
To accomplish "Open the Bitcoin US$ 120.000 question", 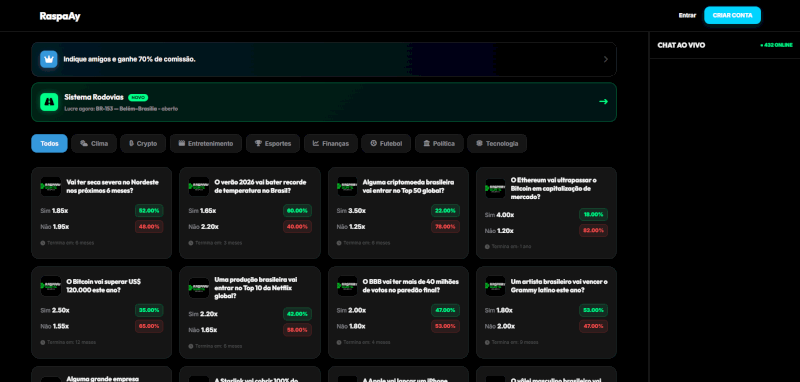I will pos(104,286).
